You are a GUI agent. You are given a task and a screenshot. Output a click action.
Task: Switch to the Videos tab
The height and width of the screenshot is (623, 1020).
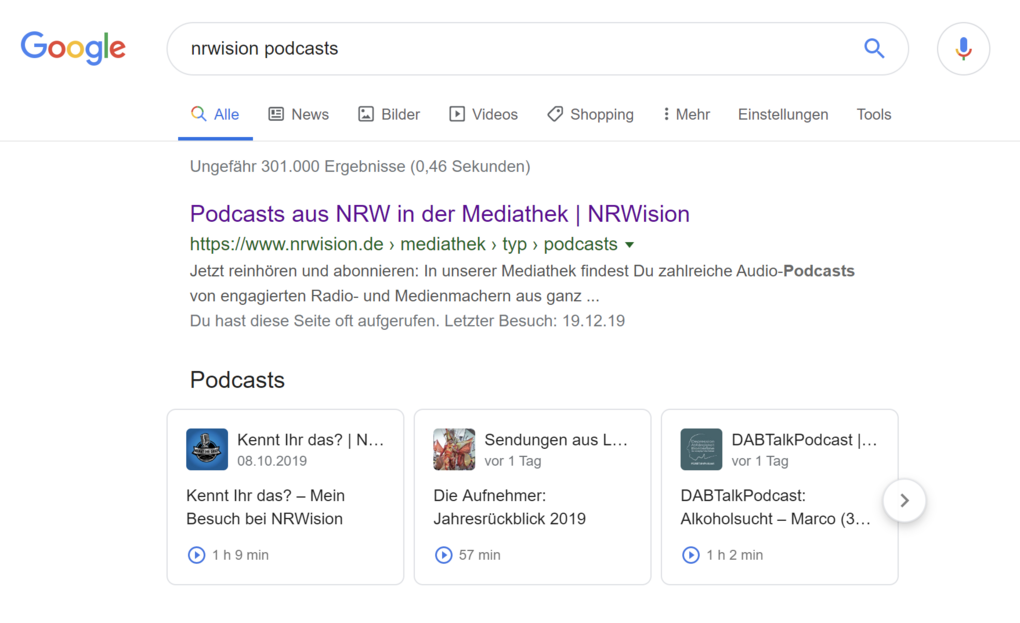[x=483, y=114]
